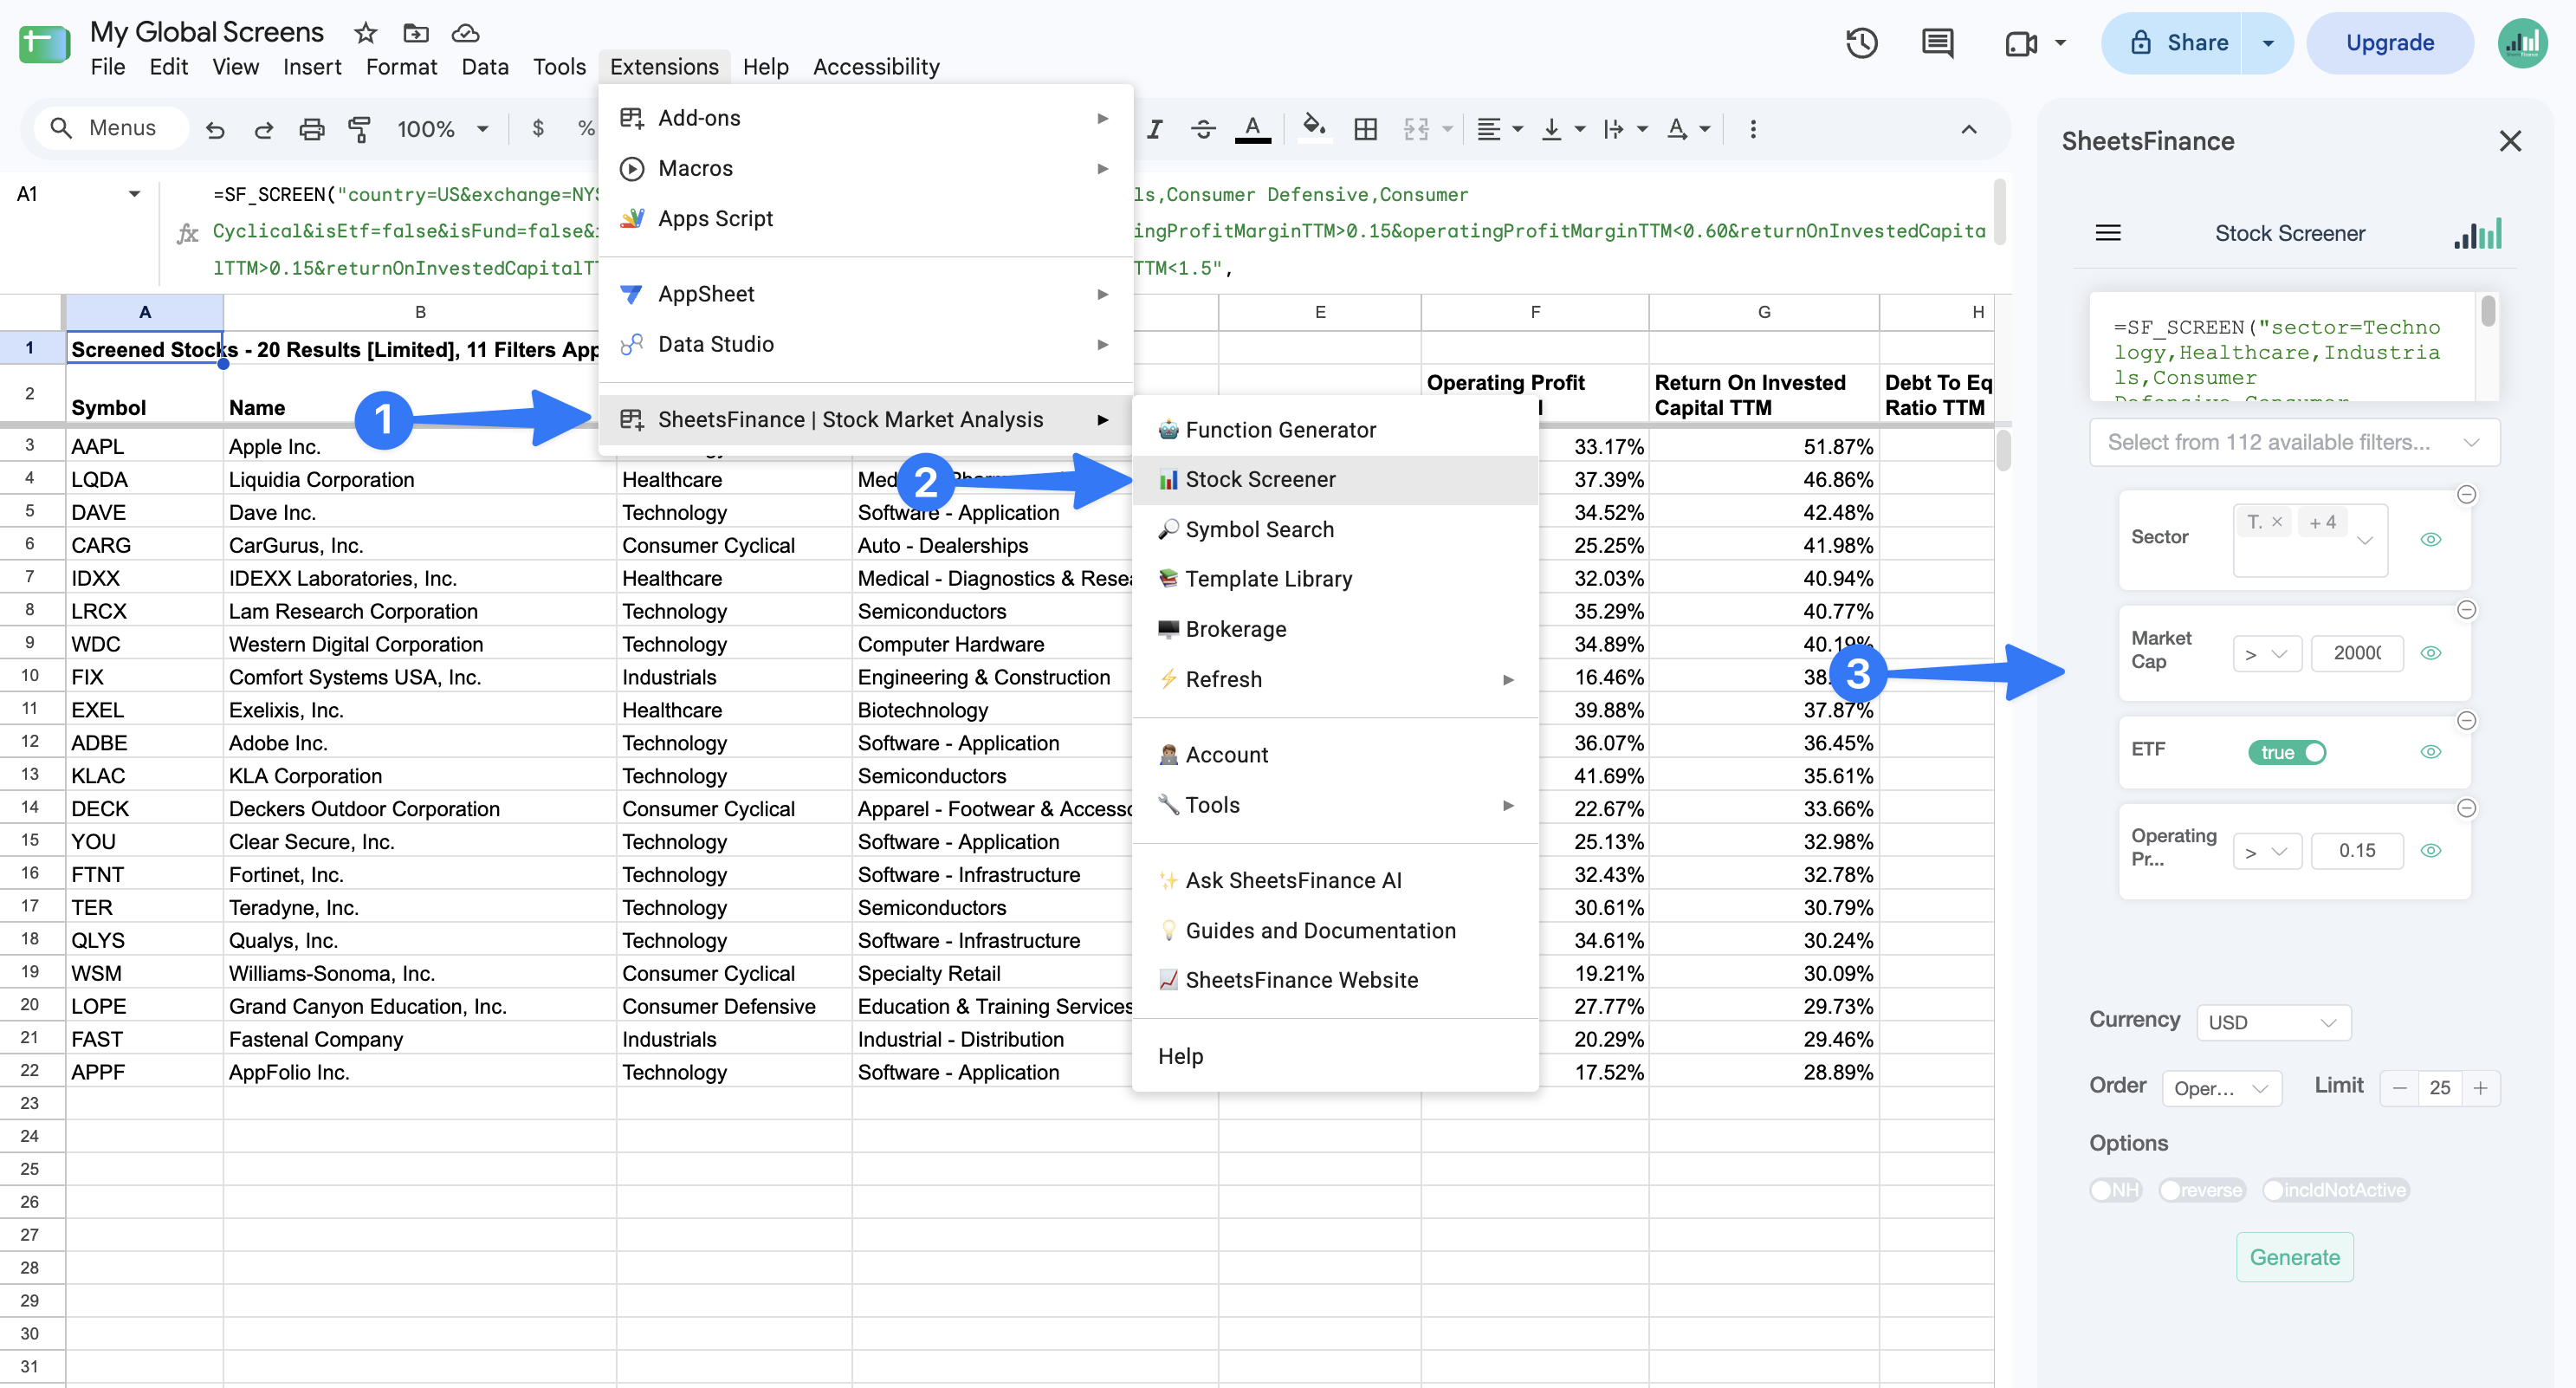Click the Market Cap value field
Image resolution: width=2576 pixels, height=1388 pixels.
pos(2356,653)
